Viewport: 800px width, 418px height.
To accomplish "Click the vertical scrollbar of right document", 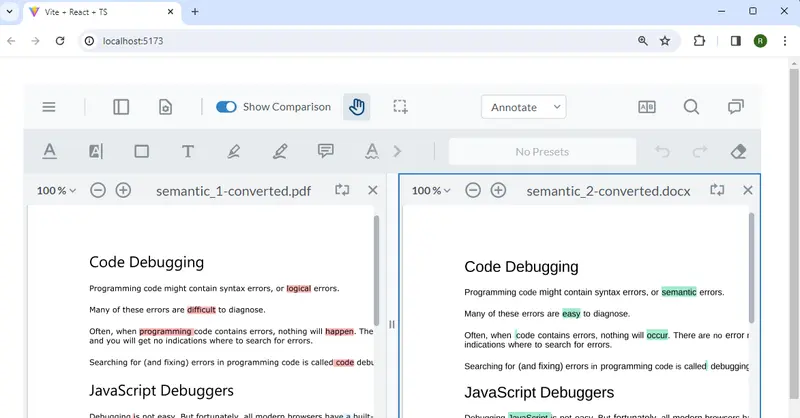I will [752, 268].
